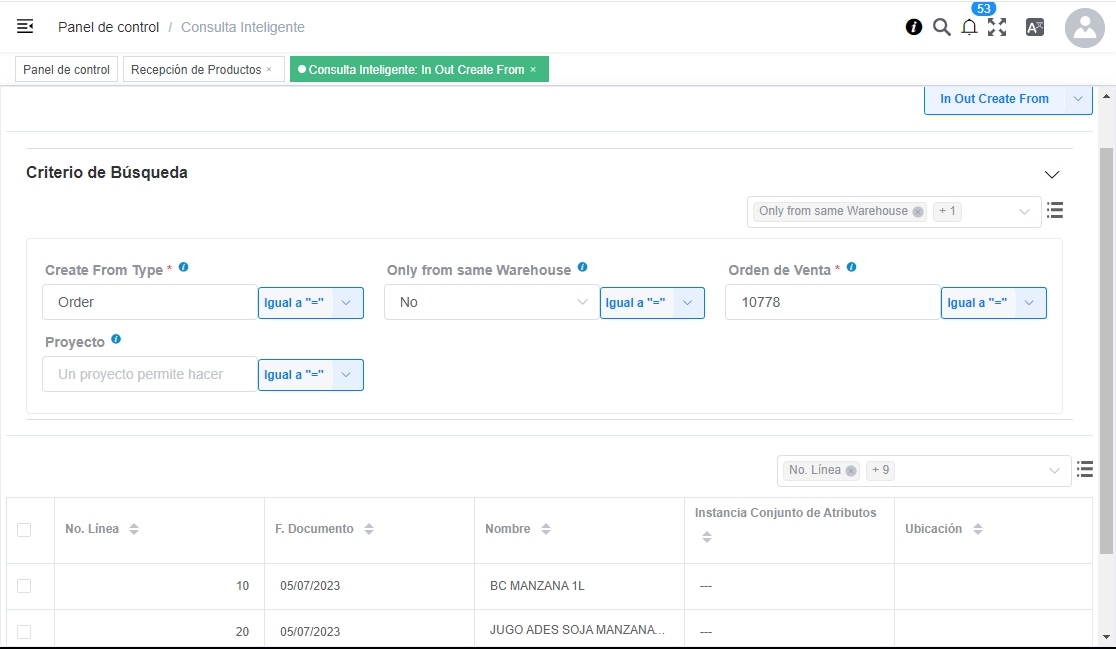Collapse the Criterio de Búsqueda section

[x=1051, y=174]
